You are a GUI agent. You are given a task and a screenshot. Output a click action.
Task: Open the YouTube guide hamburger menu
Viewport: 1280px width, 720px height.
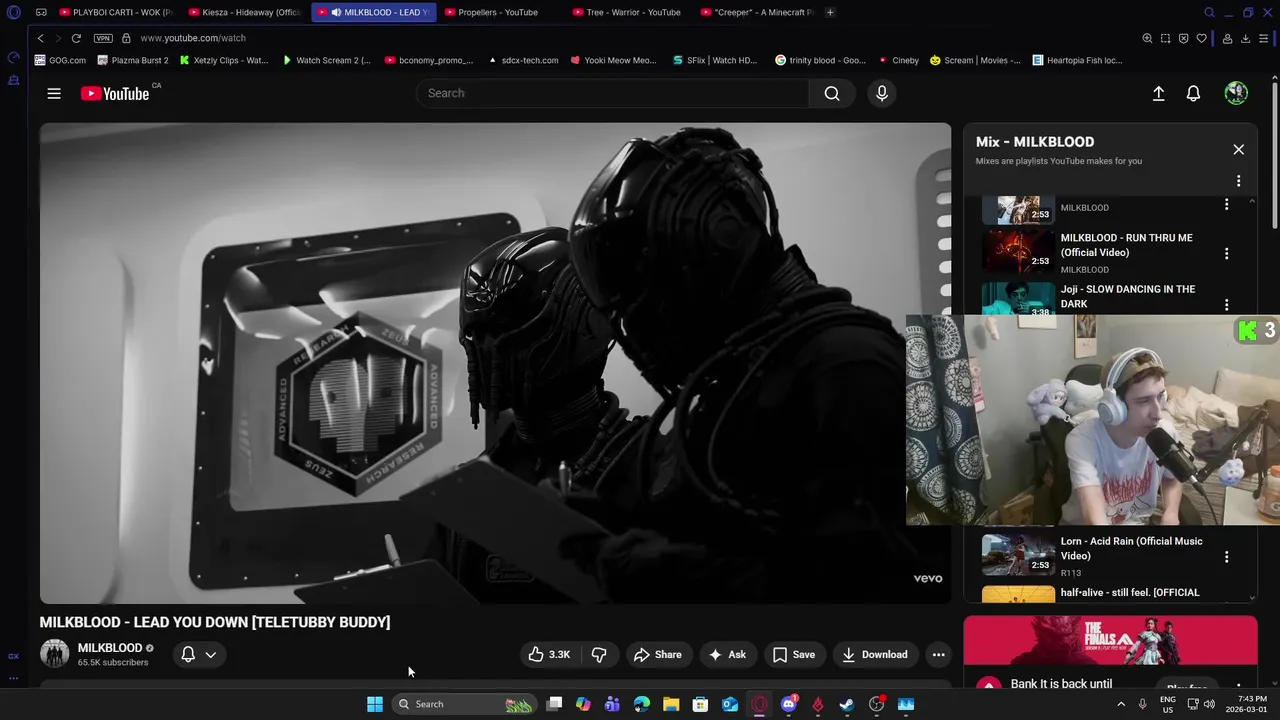[x=54, y=93]
